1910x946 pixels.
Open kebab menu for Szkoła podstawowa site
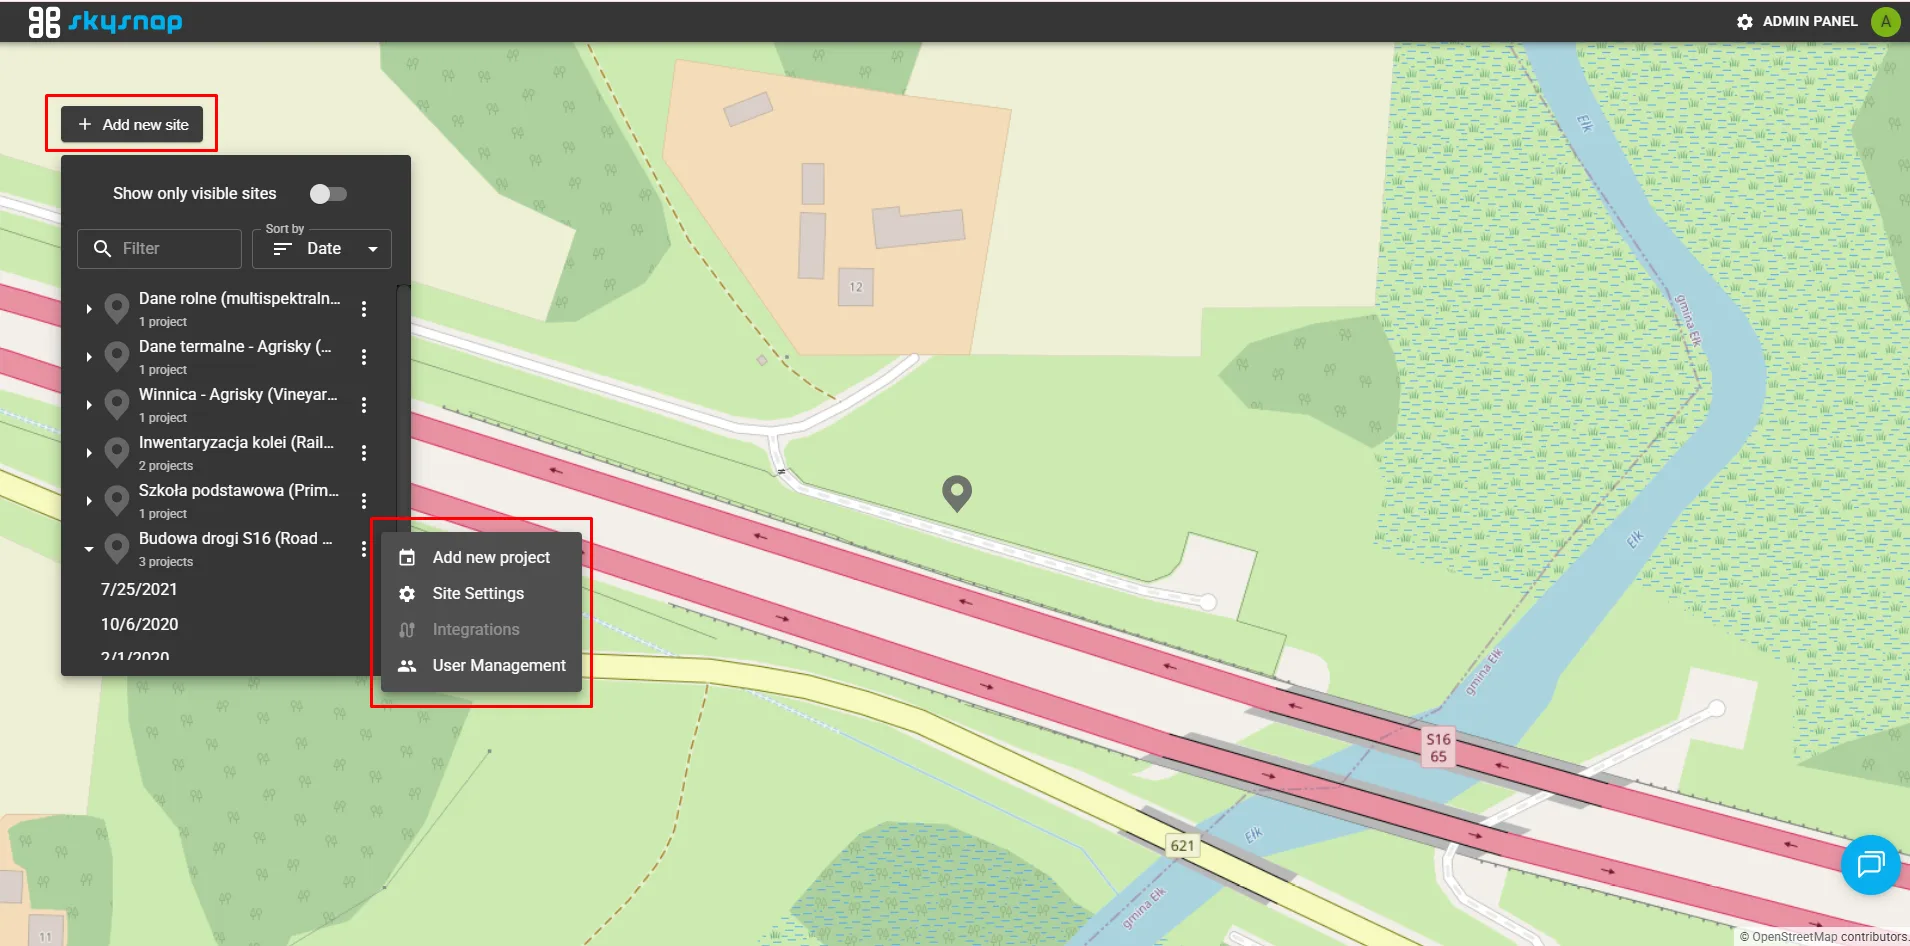point(364,501)
